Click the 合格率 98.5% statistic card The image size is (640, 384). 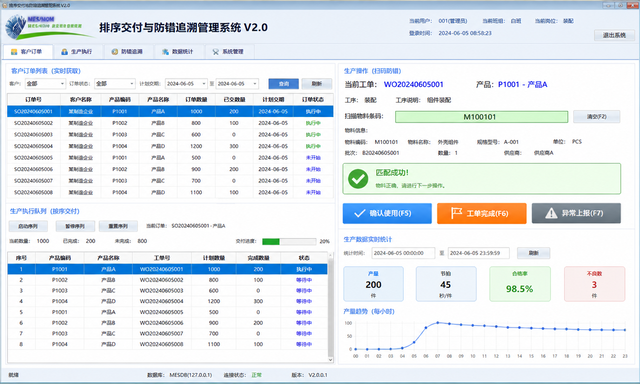click(x=520, y=284)
